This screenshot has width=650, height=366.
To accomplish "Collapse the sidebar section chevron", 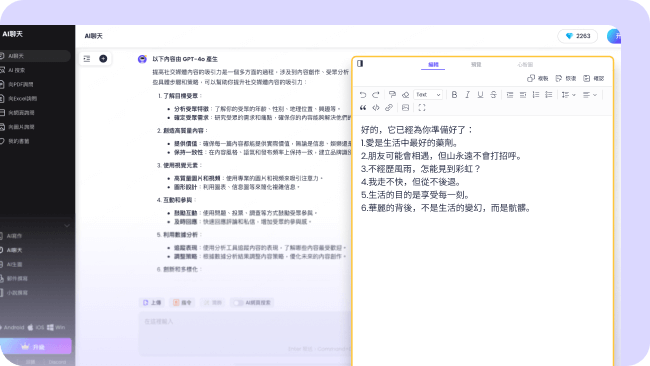I will (x=67, y=226).
